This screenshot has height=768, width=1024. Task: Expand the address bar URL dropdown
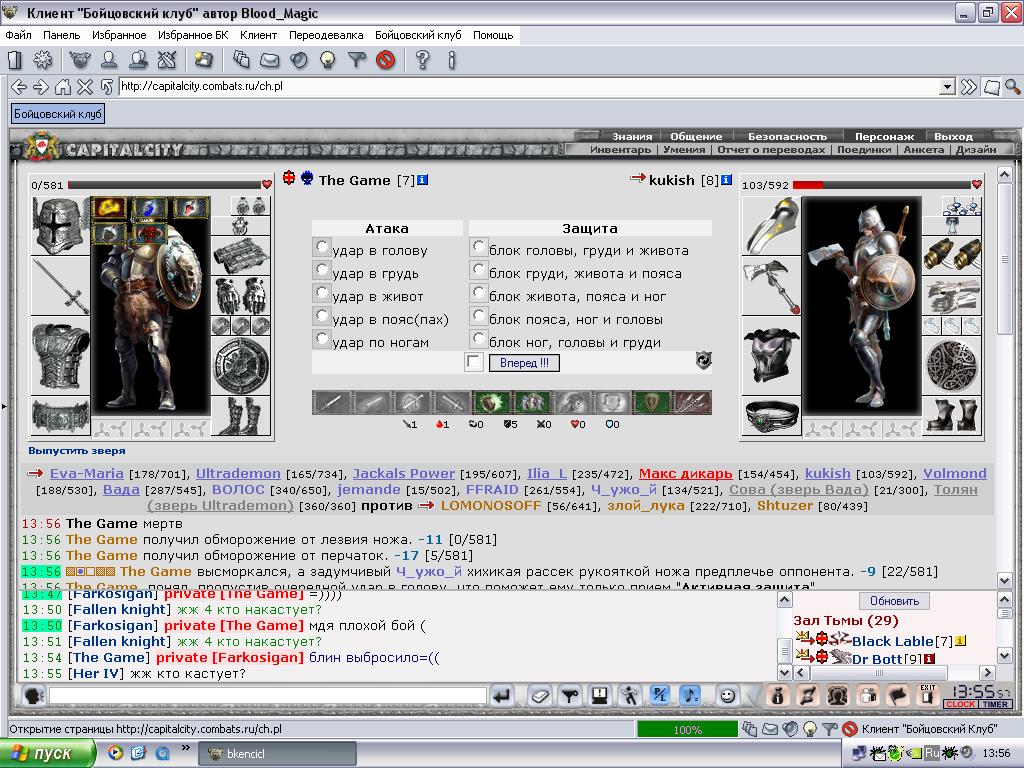[947, 86]
